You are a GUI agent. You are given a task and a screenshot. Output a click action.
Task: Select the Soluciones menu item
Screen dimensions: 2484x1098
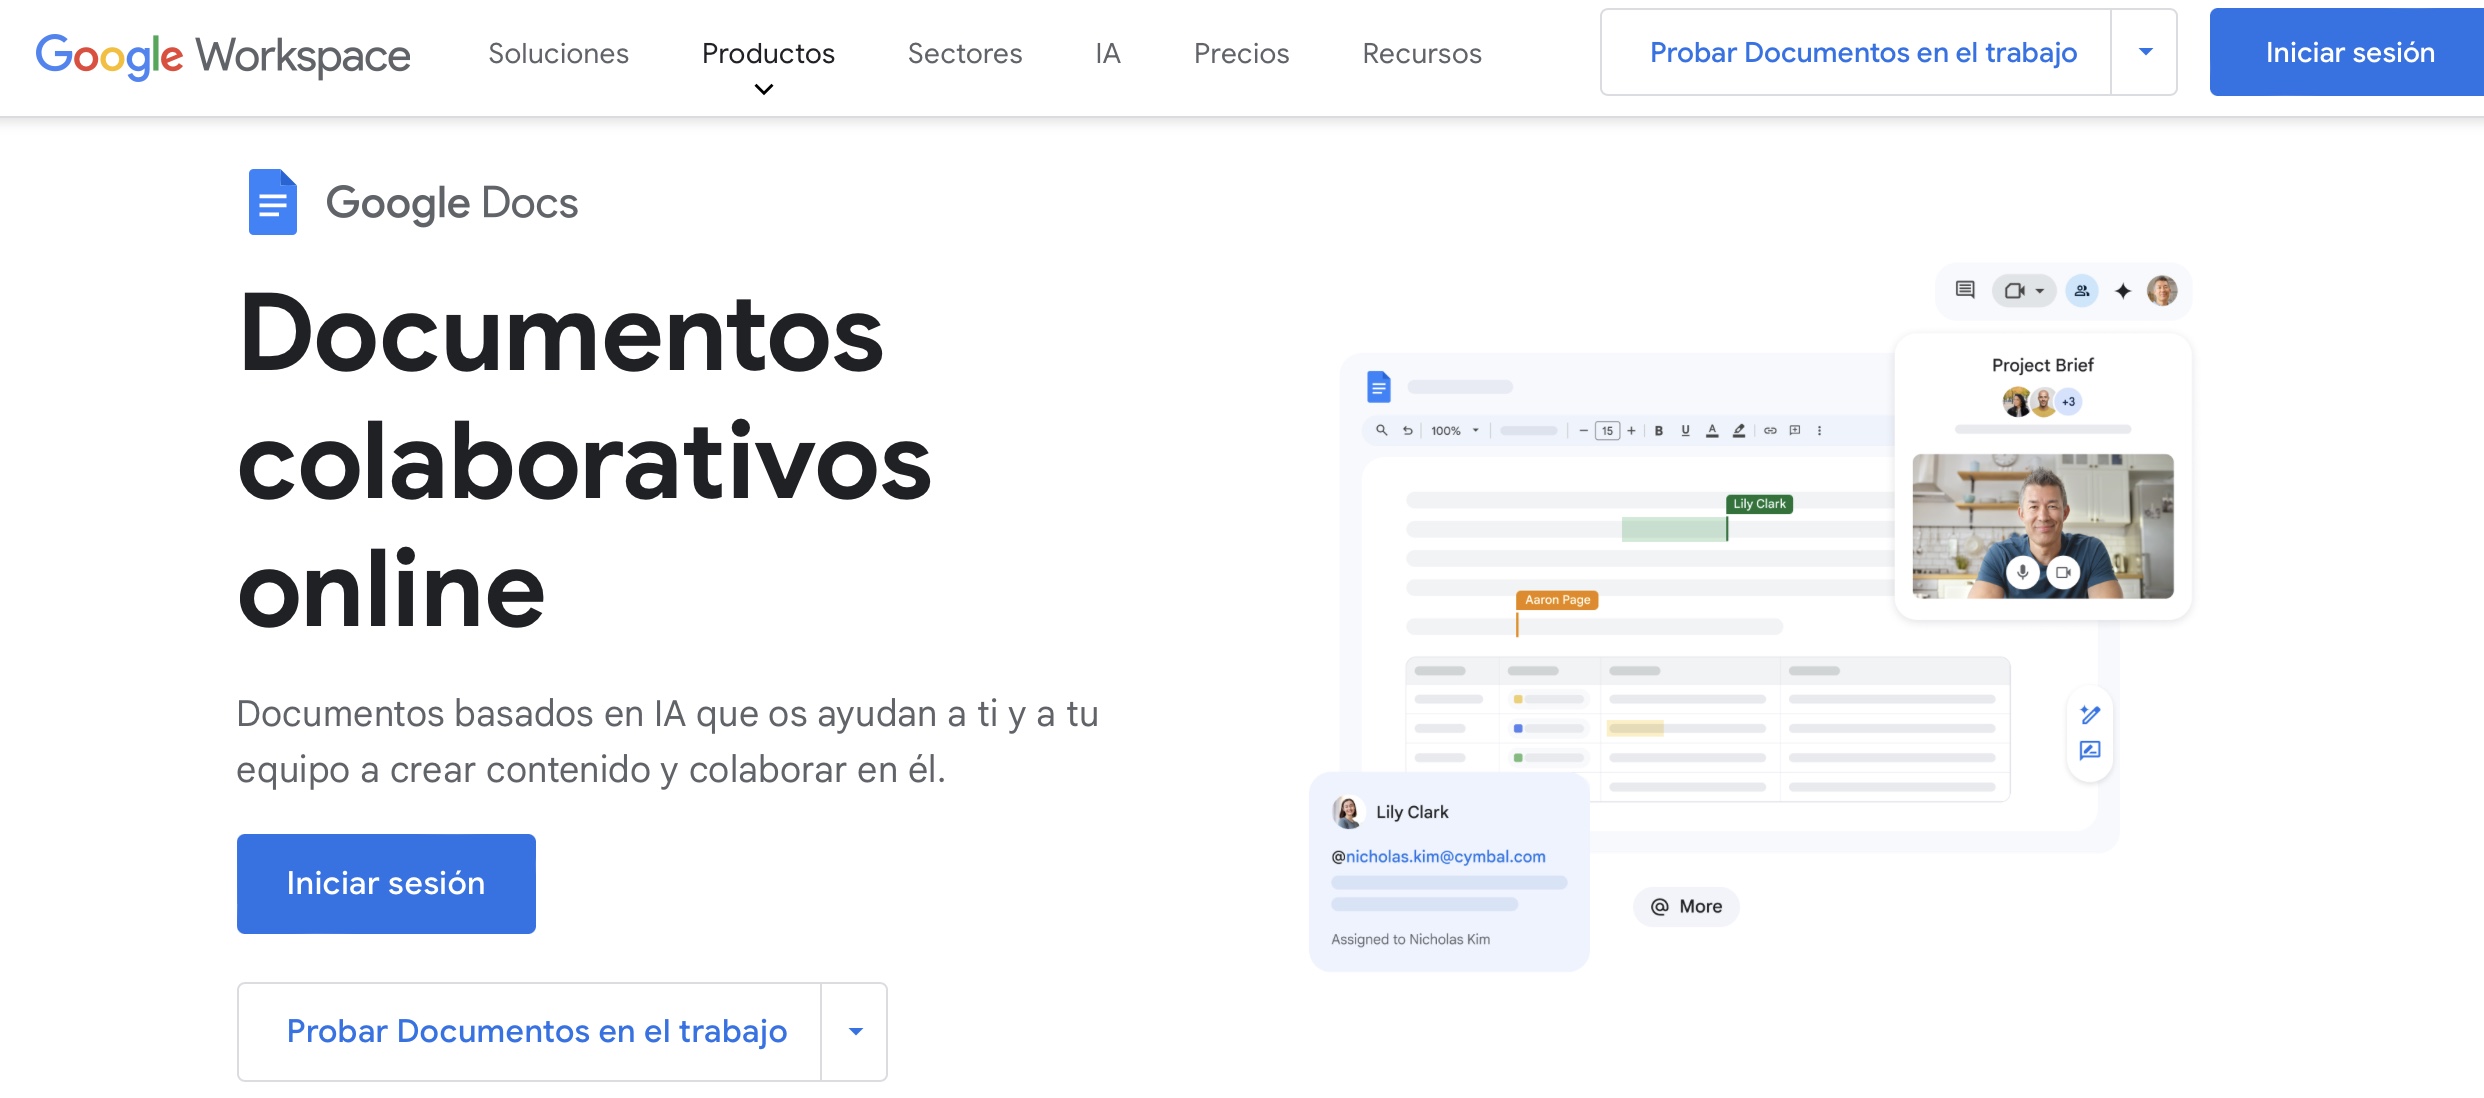click(x=559, y=51)
